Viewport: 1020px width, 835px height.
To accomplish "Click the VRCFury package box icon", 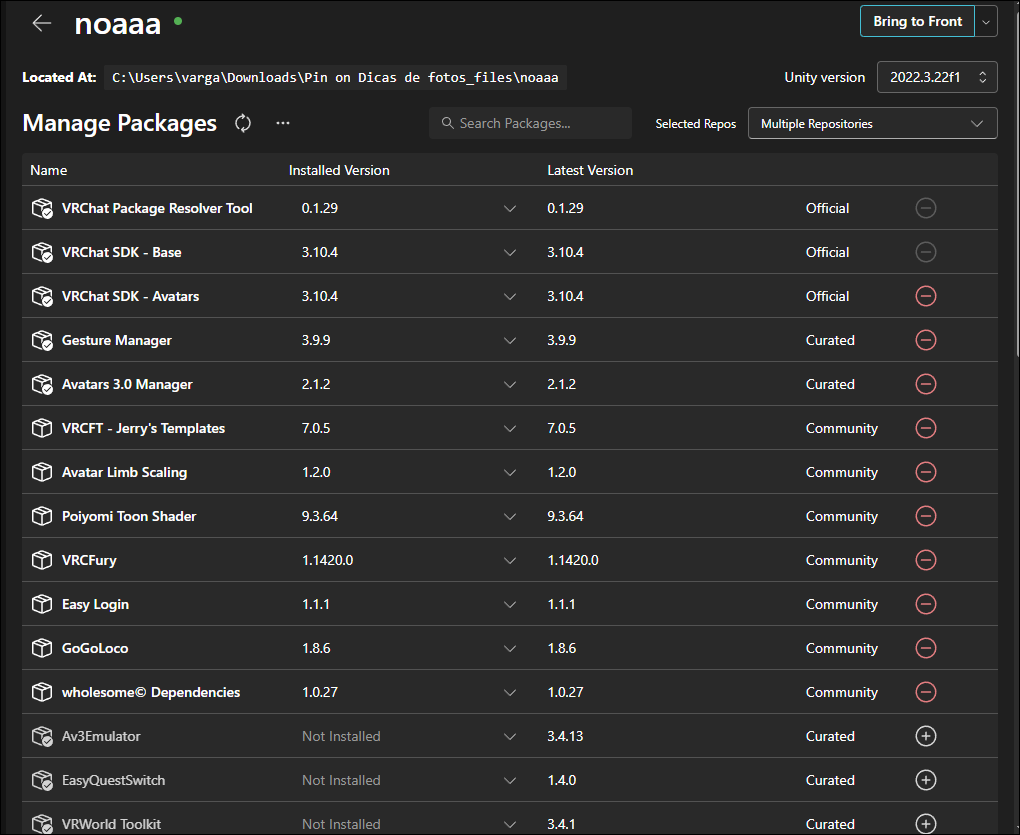I will point(42,560).
